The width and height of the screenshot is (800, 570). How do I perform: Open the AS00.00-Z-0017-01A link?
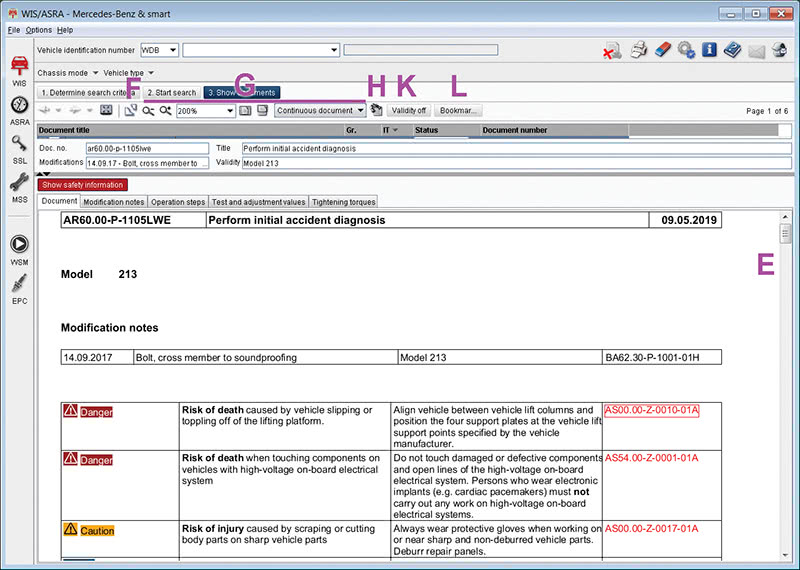[652, 529]
